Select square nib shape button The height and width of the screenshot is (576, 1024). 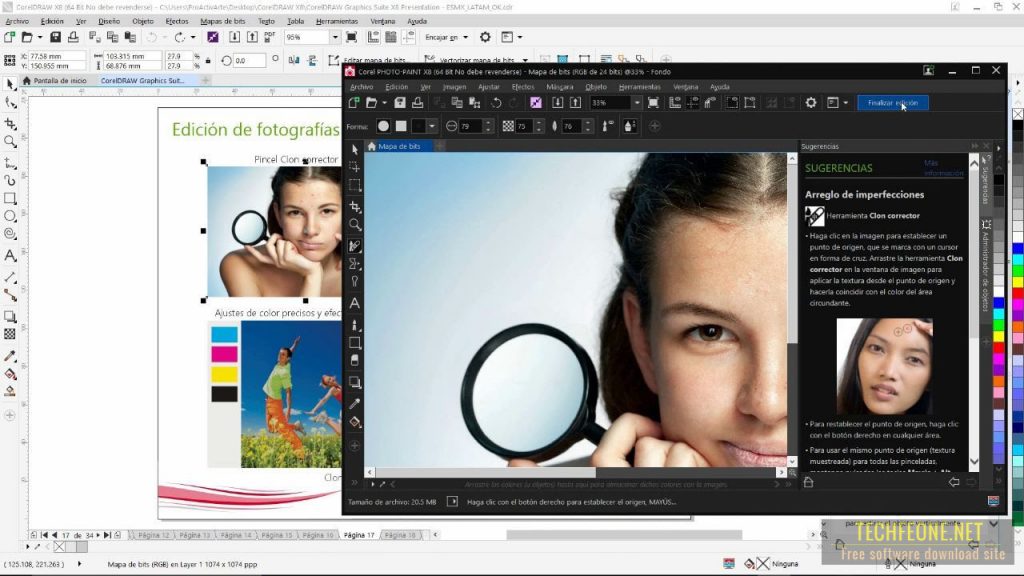click(401, 126)
